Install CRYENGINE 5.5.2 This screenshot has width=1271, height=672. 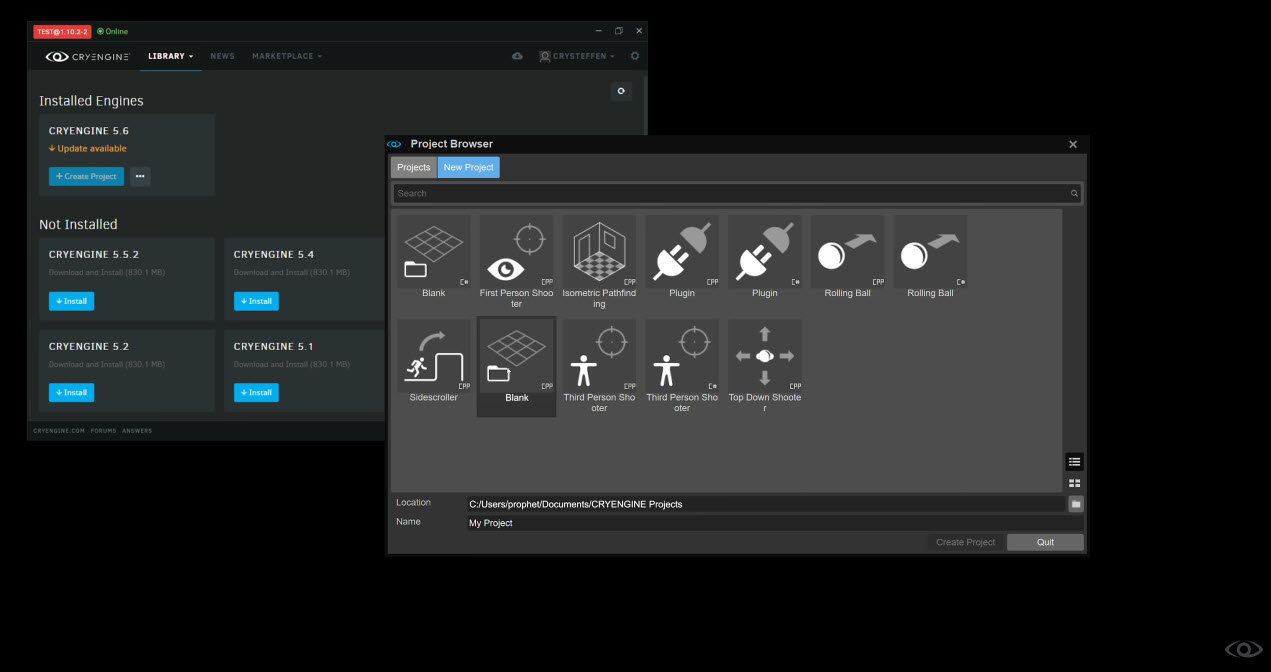71,301
